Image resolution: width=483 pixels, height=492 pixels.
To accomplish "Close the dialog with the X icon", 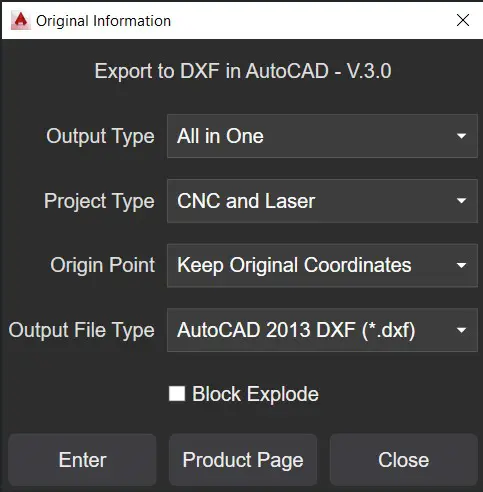I will (x=463, y=20).
